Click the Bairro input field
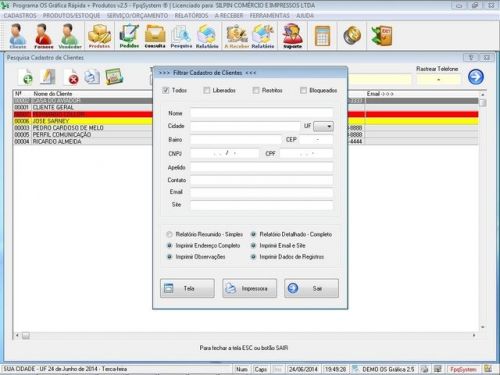The height and width of the screenshot is (375, 500). click(236, 140)
